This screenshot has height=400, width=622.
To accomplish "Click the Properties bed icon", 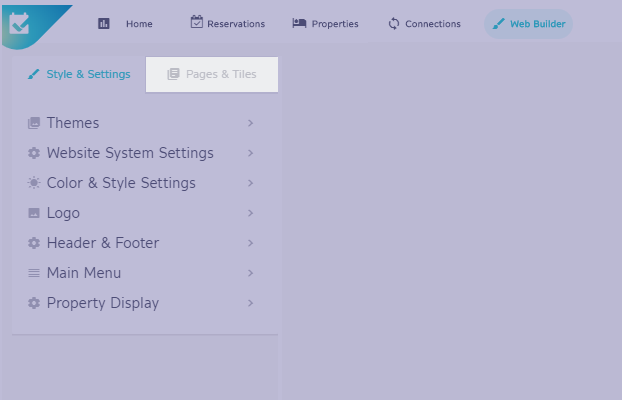I will click(x=299, y=23).
